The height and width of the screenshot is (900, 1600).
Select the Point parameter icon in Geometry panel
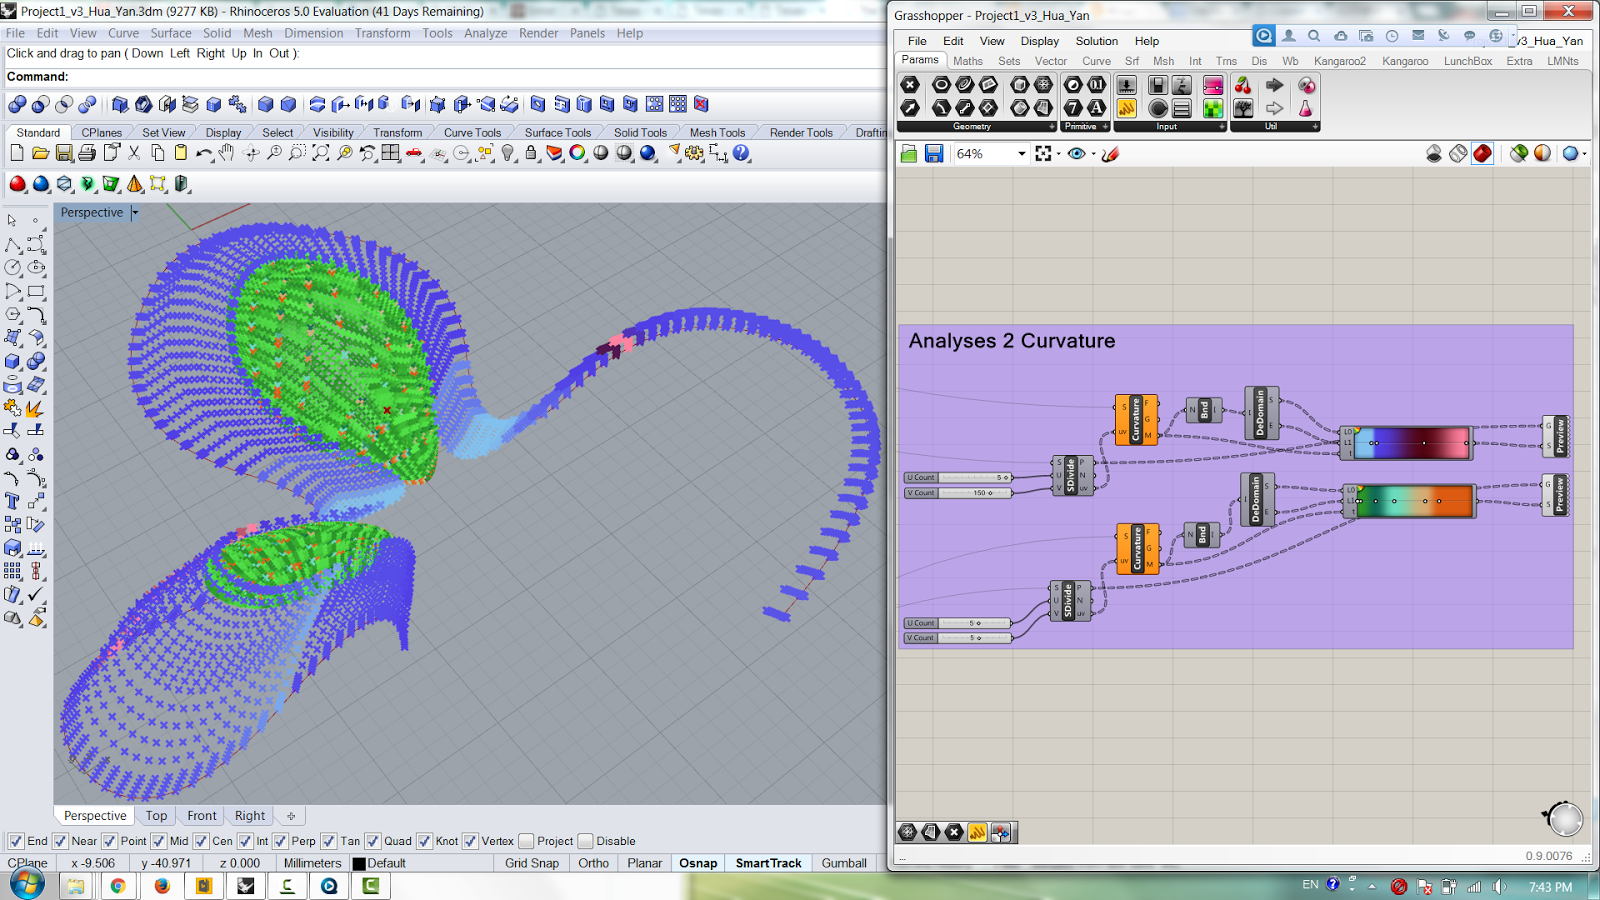point(910,86)
